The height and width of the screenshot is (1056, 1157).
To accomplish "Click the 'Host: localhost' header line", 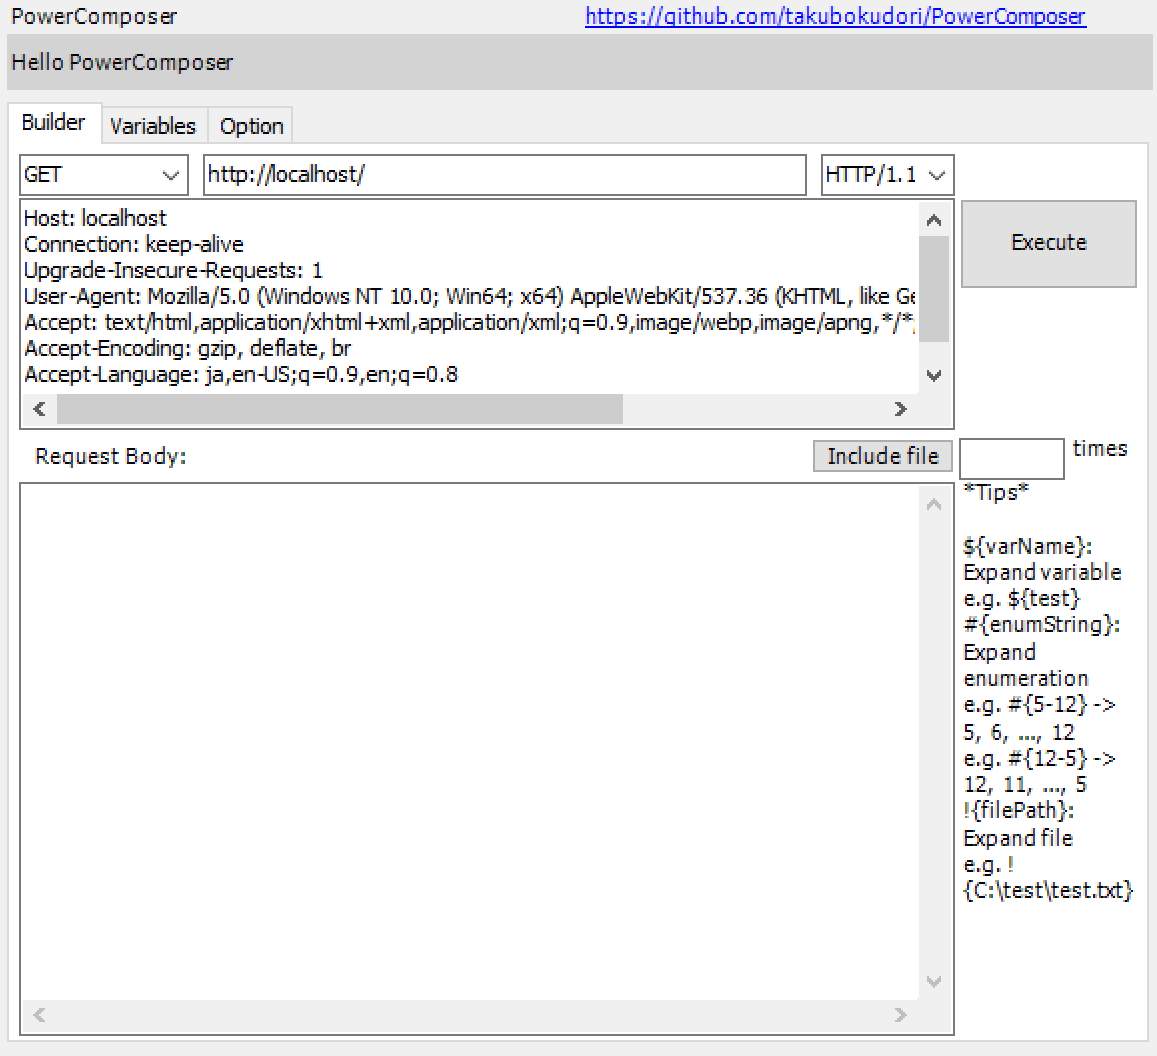I will 95,218.
